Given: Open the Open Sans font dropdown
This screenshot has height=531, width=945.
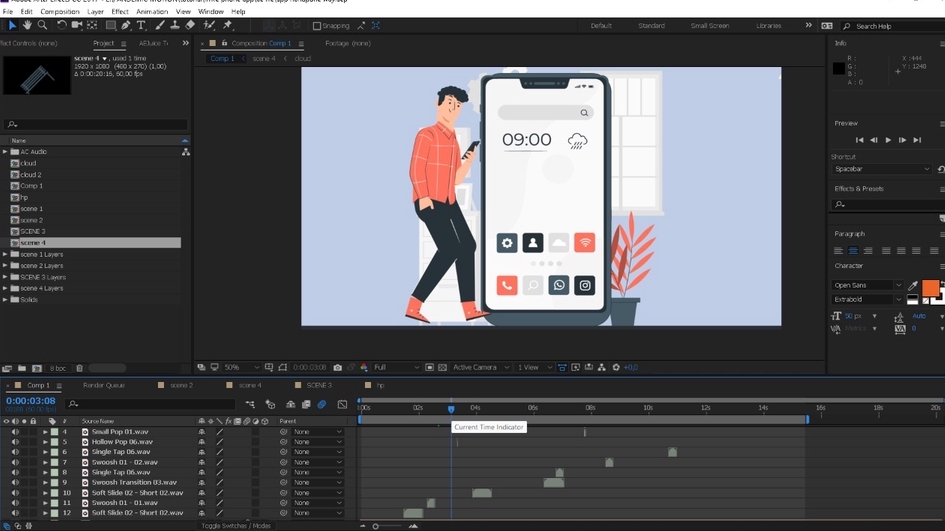Looking at the screenshot, I should [868, 285].
